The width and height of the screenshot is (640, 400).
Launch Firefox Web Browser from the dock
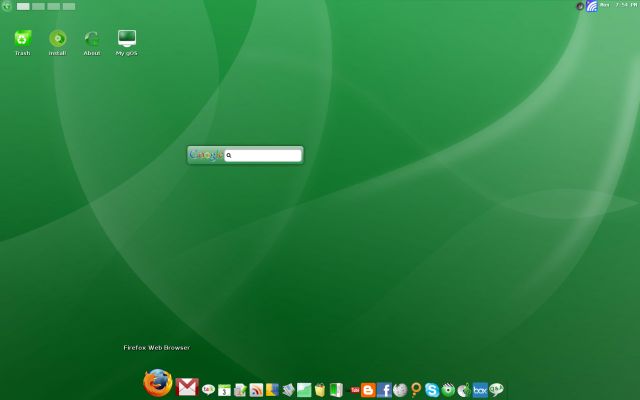coord(158,383)
